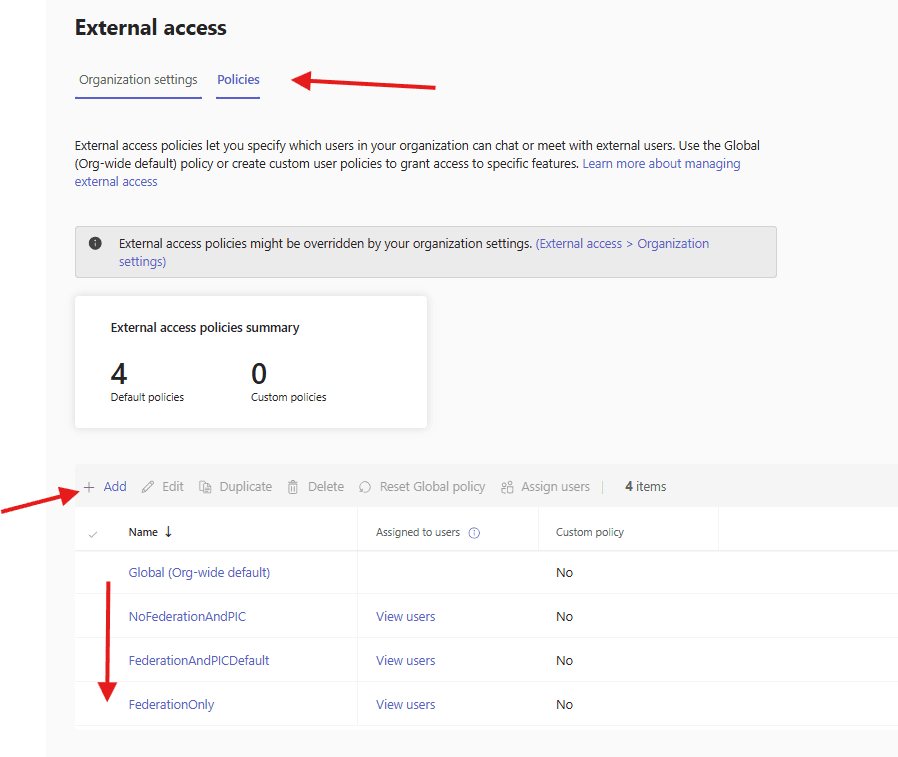Click the plus Add icon in toolbar

pyautogui.click(x=89, y=487)
